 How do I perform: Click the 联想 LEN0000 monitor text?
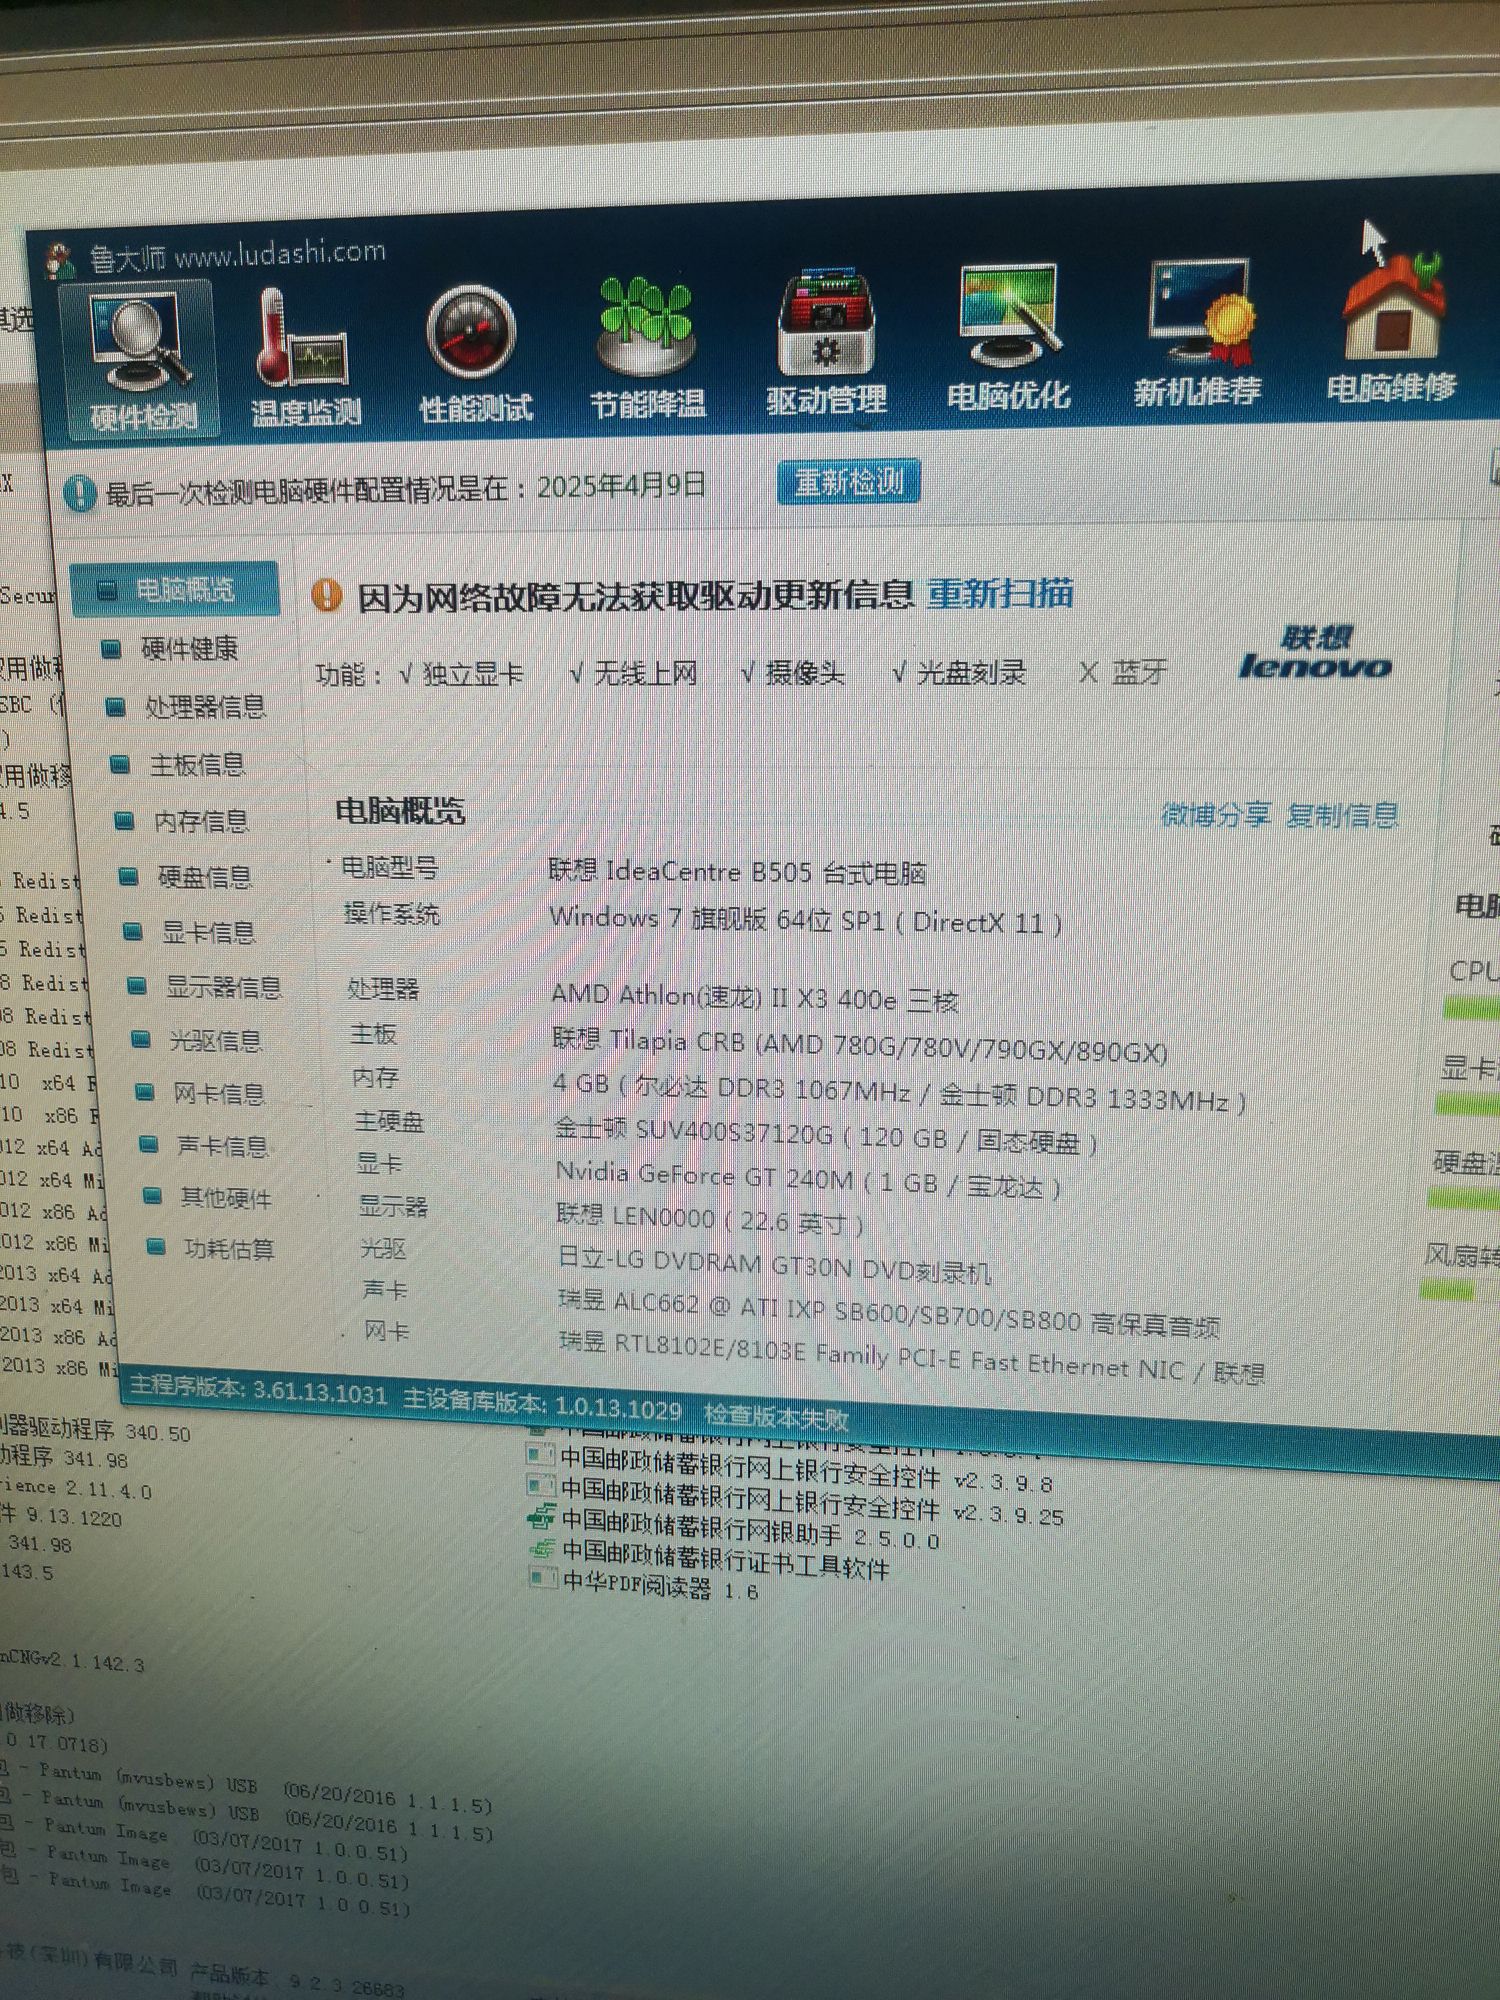[710, 1219]
